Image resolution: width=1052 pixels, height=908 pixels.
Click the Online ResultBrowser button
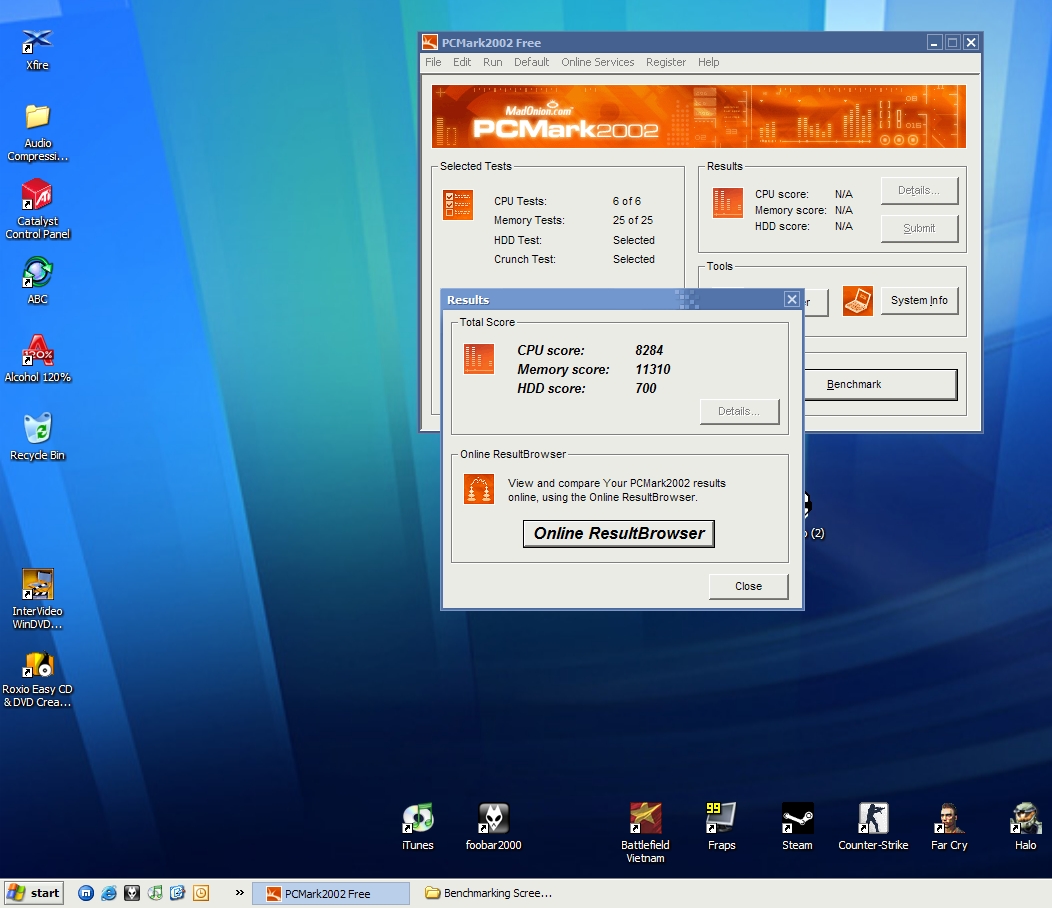pyautogui.click(x=619, y=534)
